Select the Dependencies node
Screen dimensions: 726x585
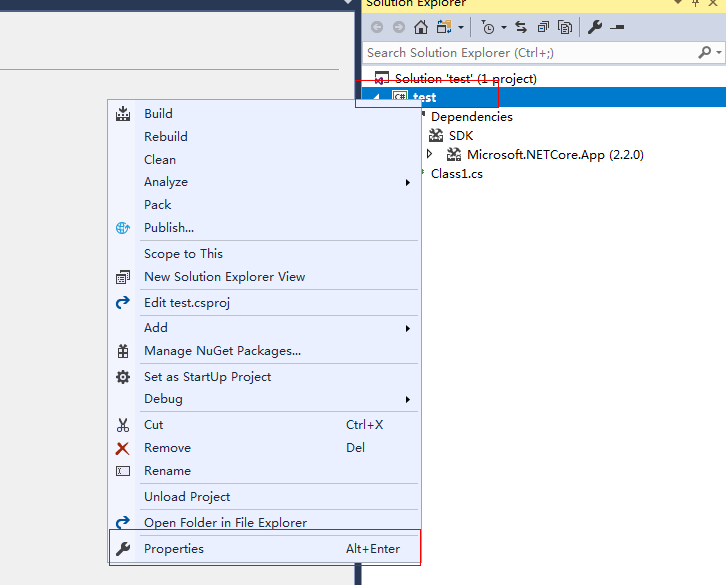[x=471, y=117]
